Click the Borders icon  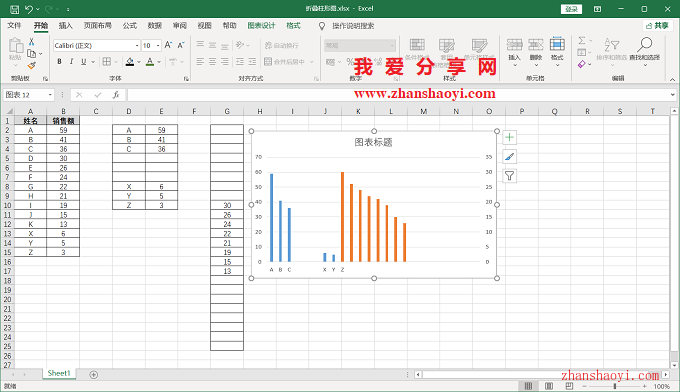[x=107, y=62]
